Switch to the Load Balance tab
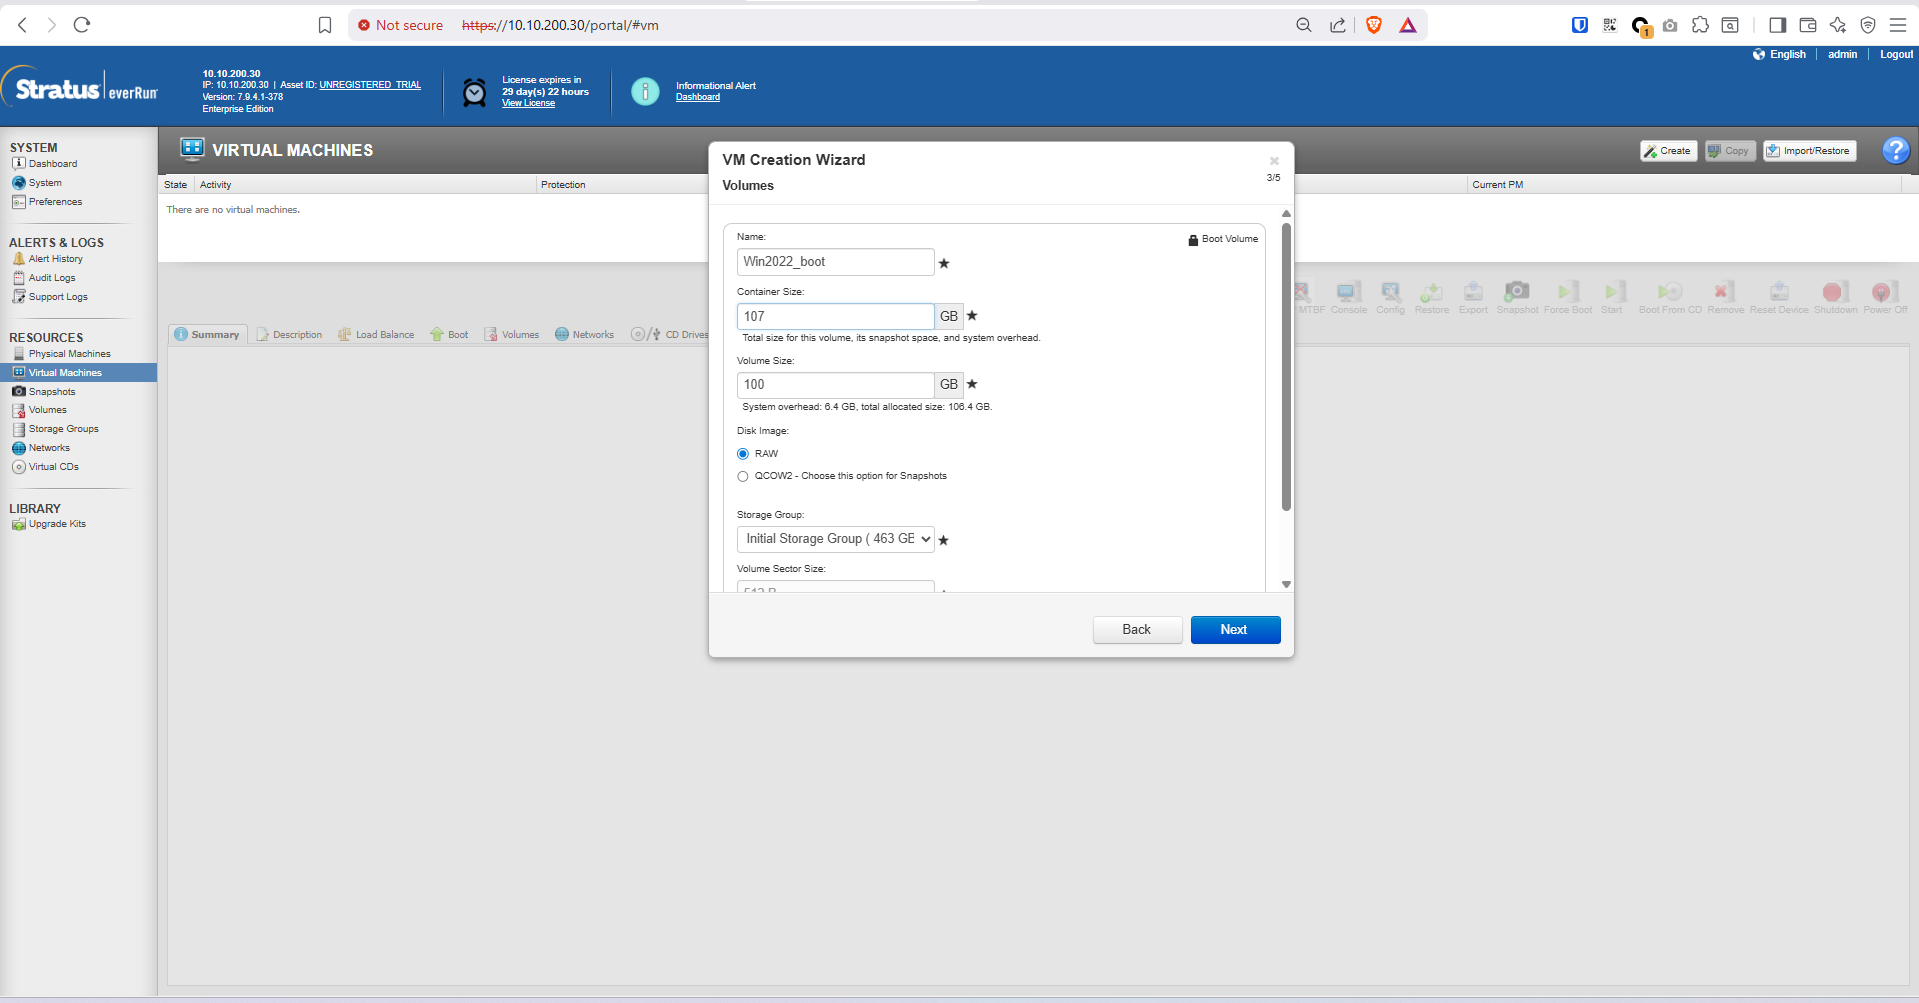 click(384, 335)
